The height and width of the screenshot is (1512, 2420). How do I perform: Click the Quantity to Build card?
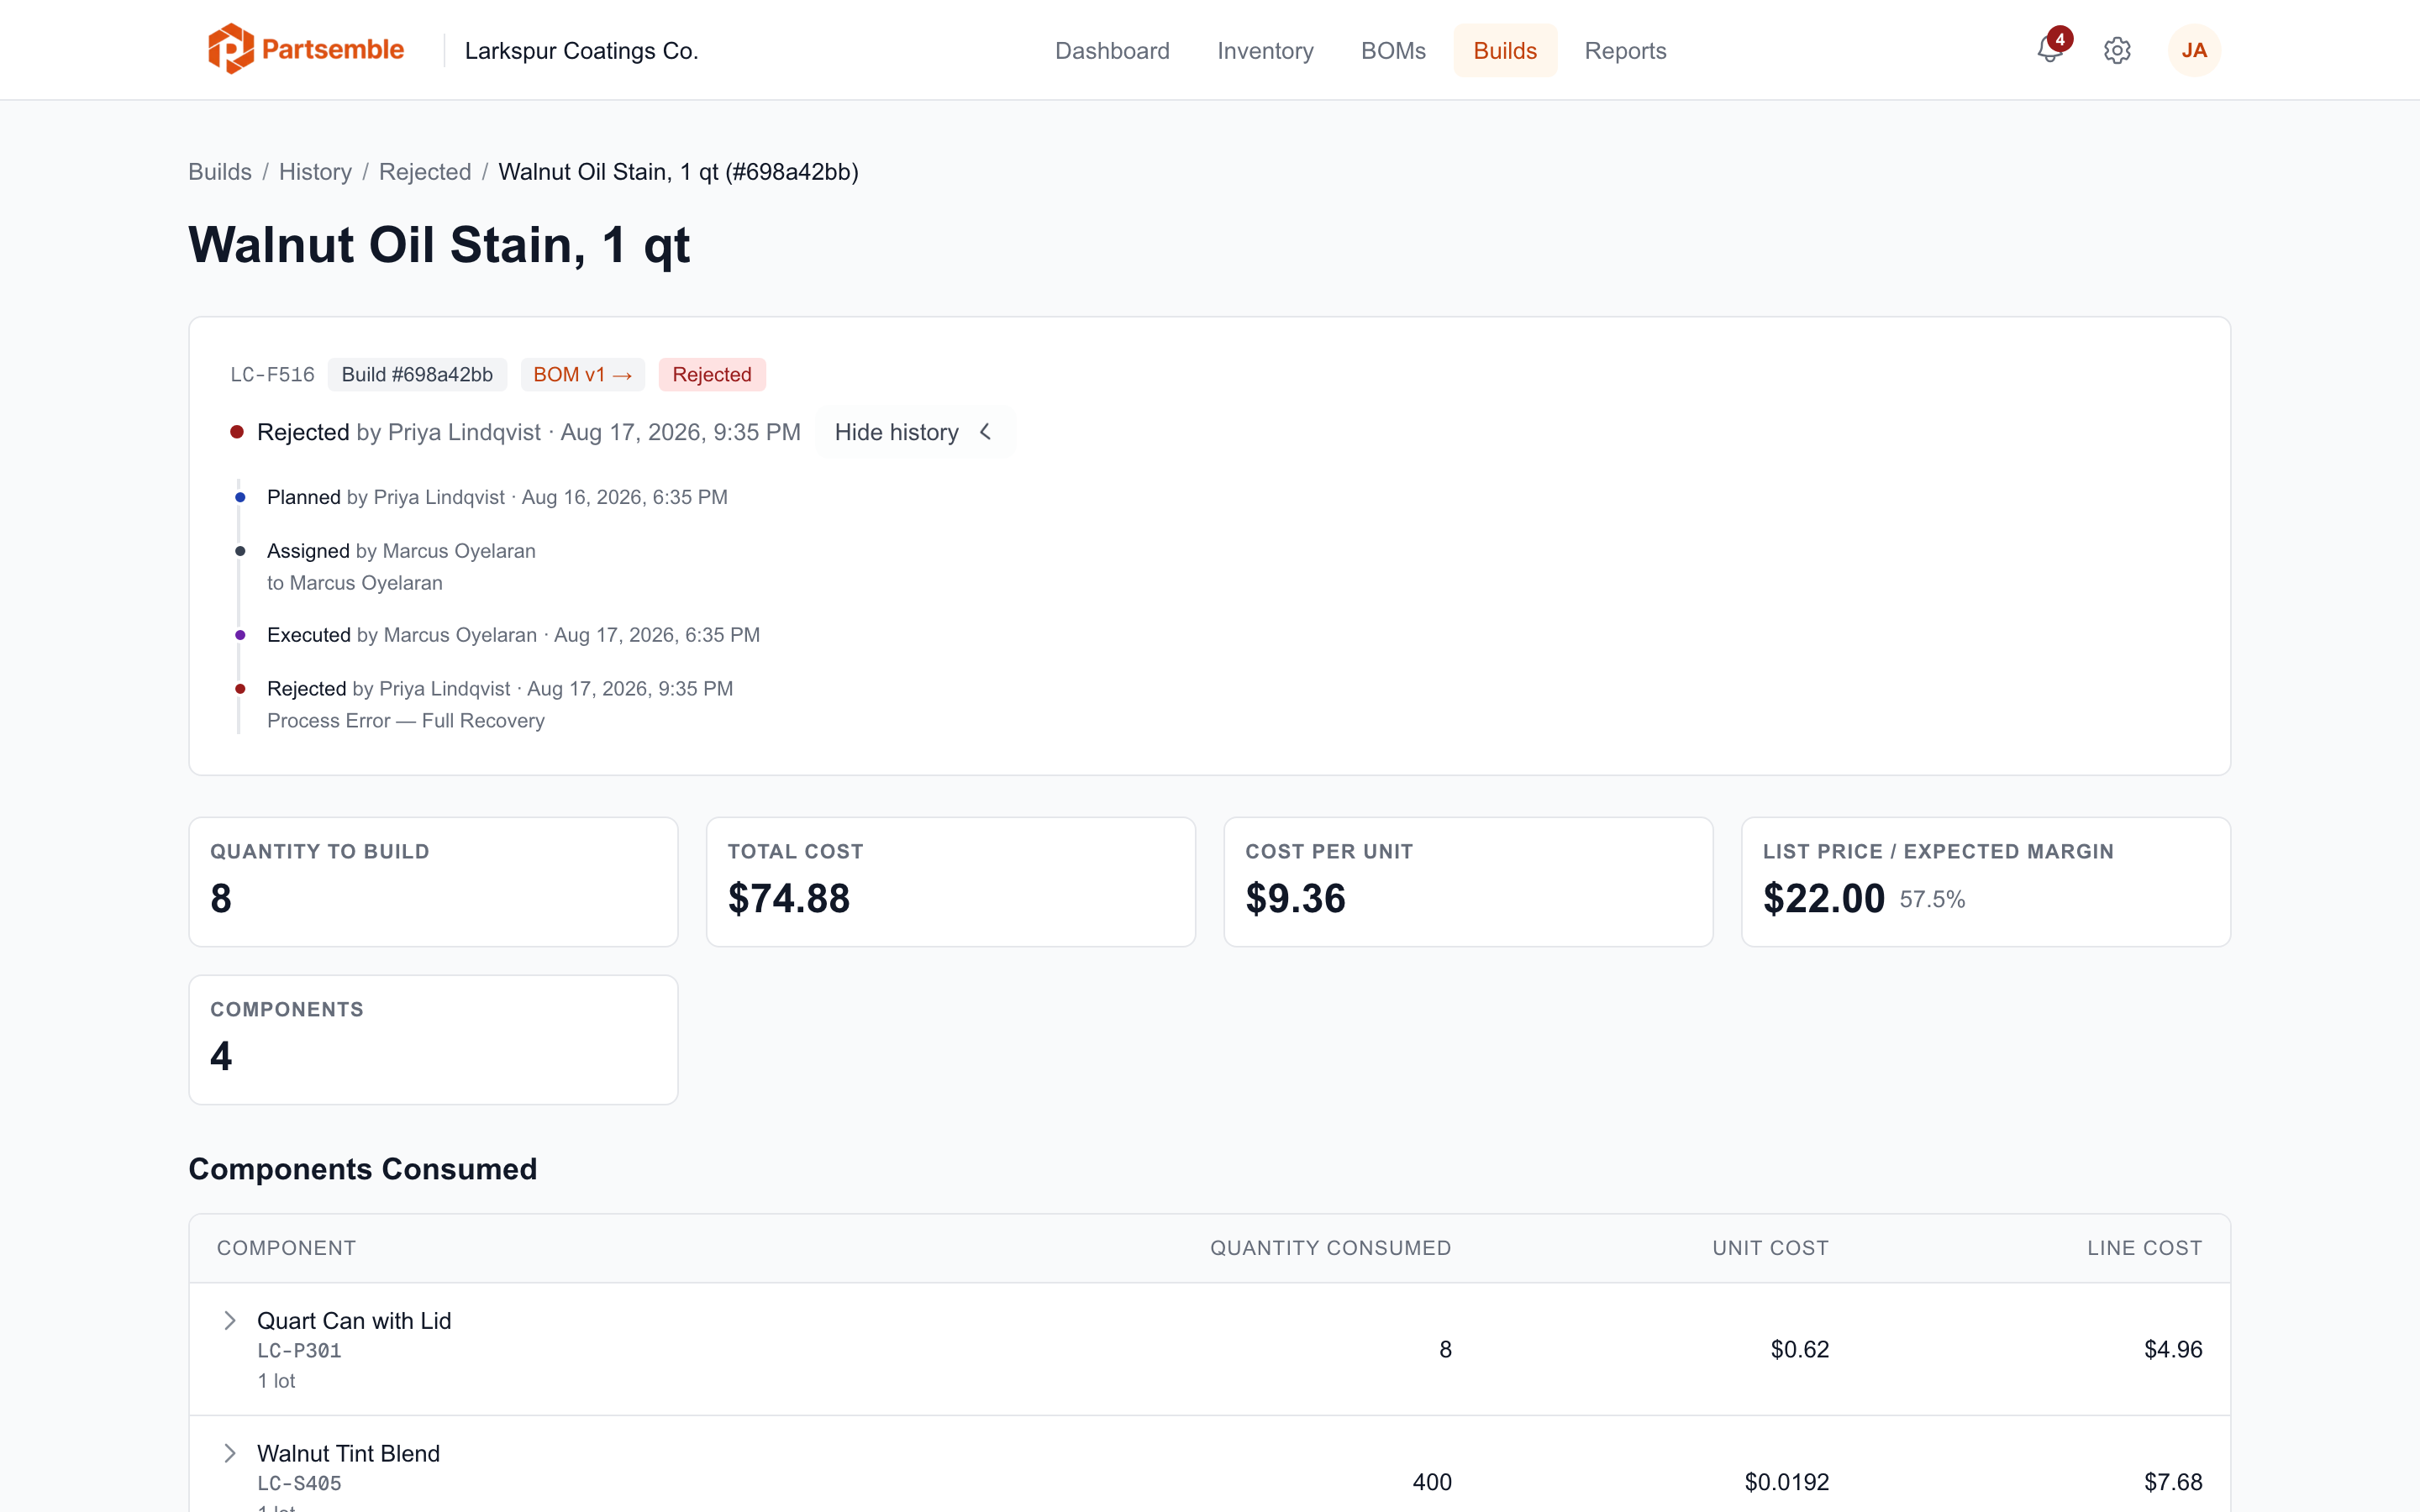tap(433, 882)
